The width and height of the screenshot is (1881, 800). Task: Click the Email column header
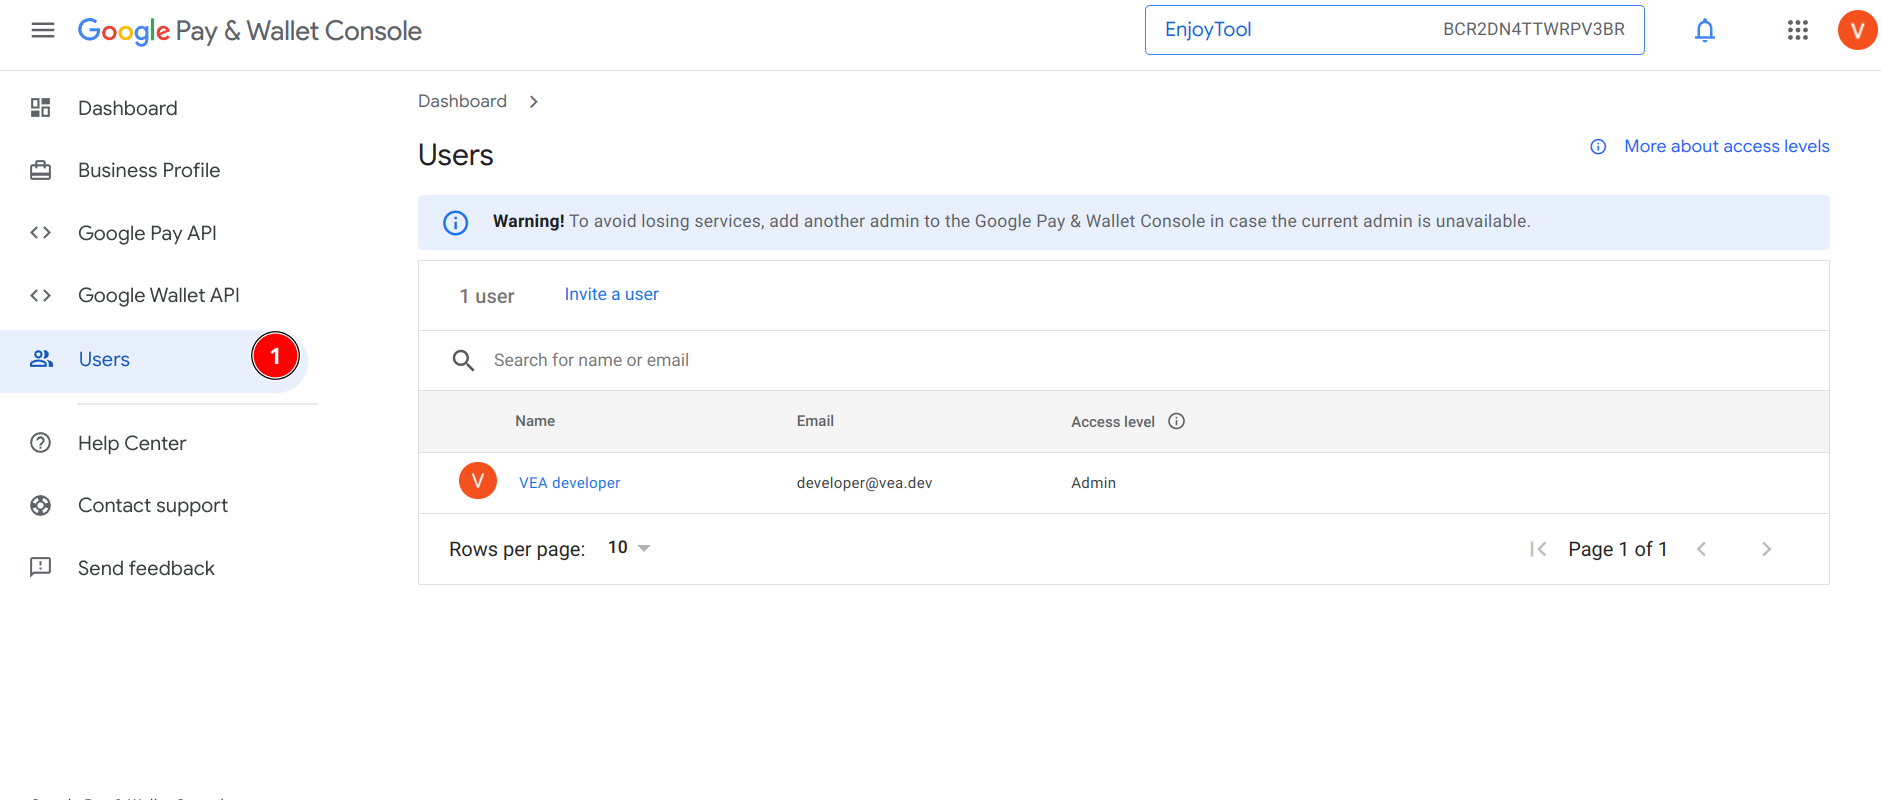(x=815, y=421)
